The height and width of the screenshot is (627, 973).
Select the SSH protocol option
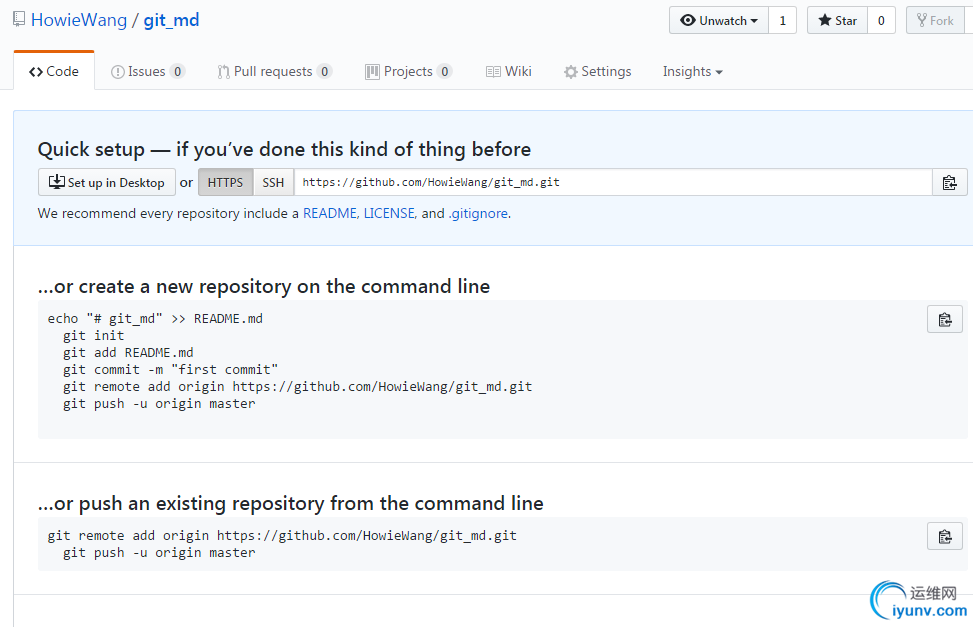pyautogui.click(x=273, y=183)
